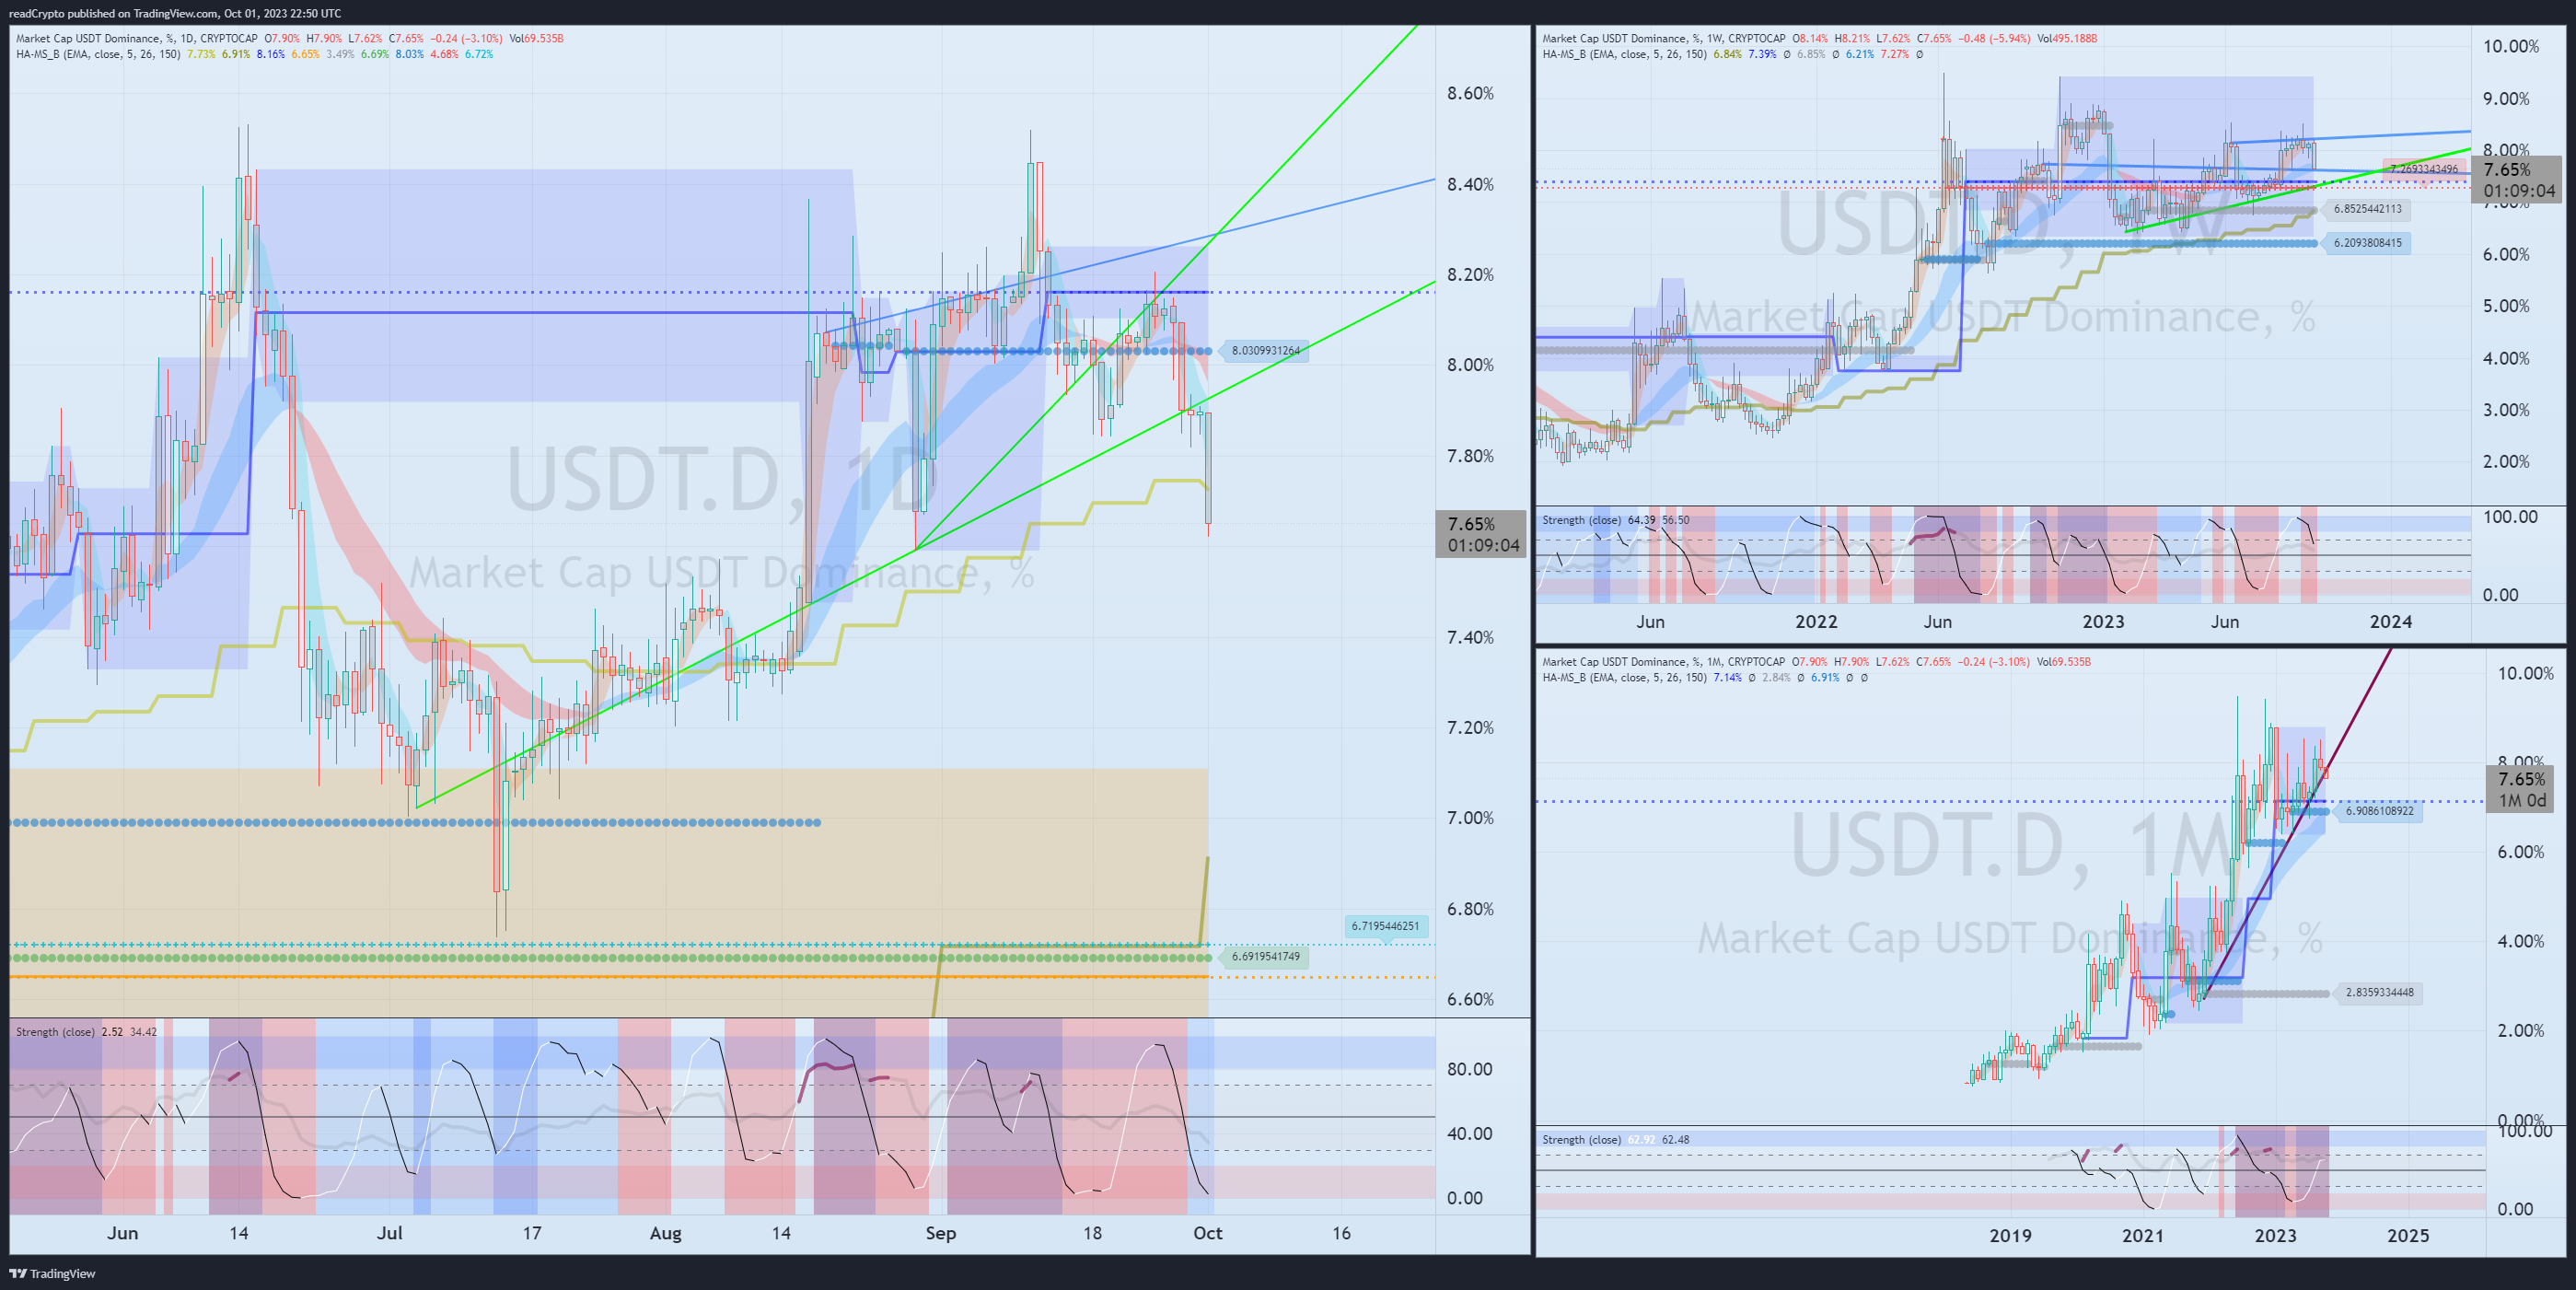Image resolution: width=2576 pixels, height=1290 pixels.
Task: Click the 2022 label on the 1W time axis
Action: pyautogui.click(x=1816, y=622)
